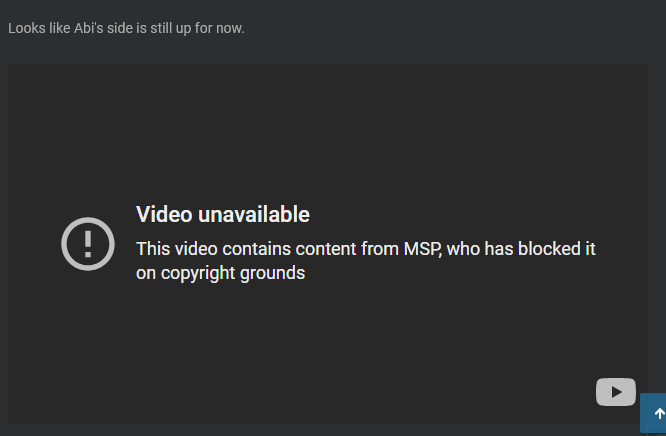Click the "Looks like Abi's side" post text

tap(126, 28)
